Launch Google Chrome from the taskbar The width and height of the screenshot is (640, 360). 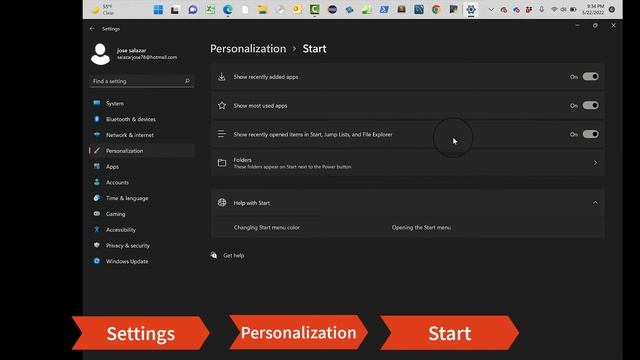click(x=436, y=9)
